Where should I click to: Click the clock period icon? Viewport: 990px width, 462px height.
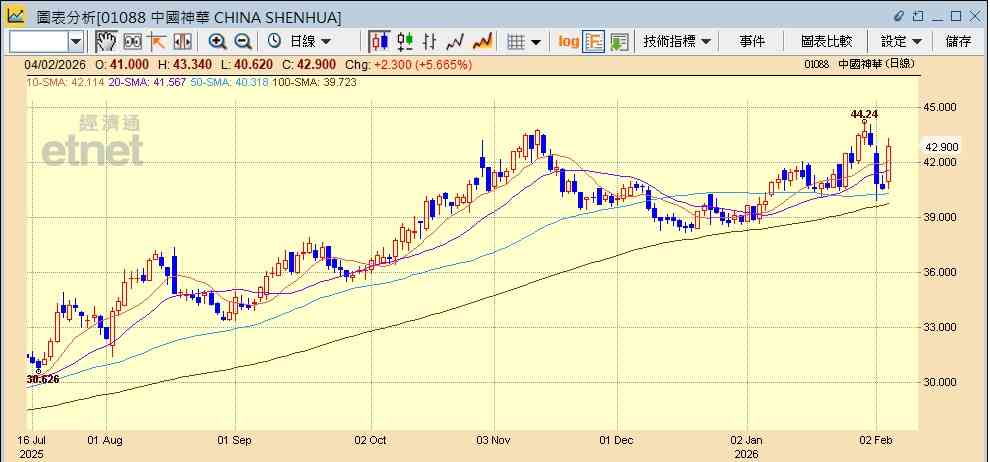pos(275,42)
